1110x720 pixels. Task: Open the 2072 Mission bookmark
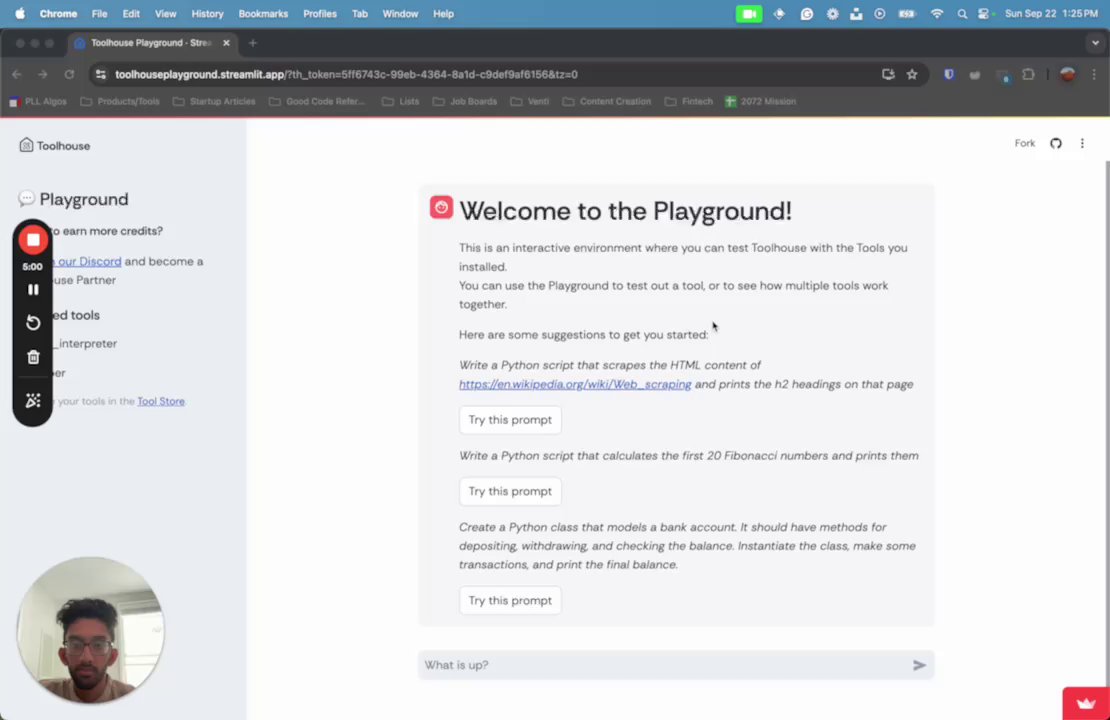760,102
